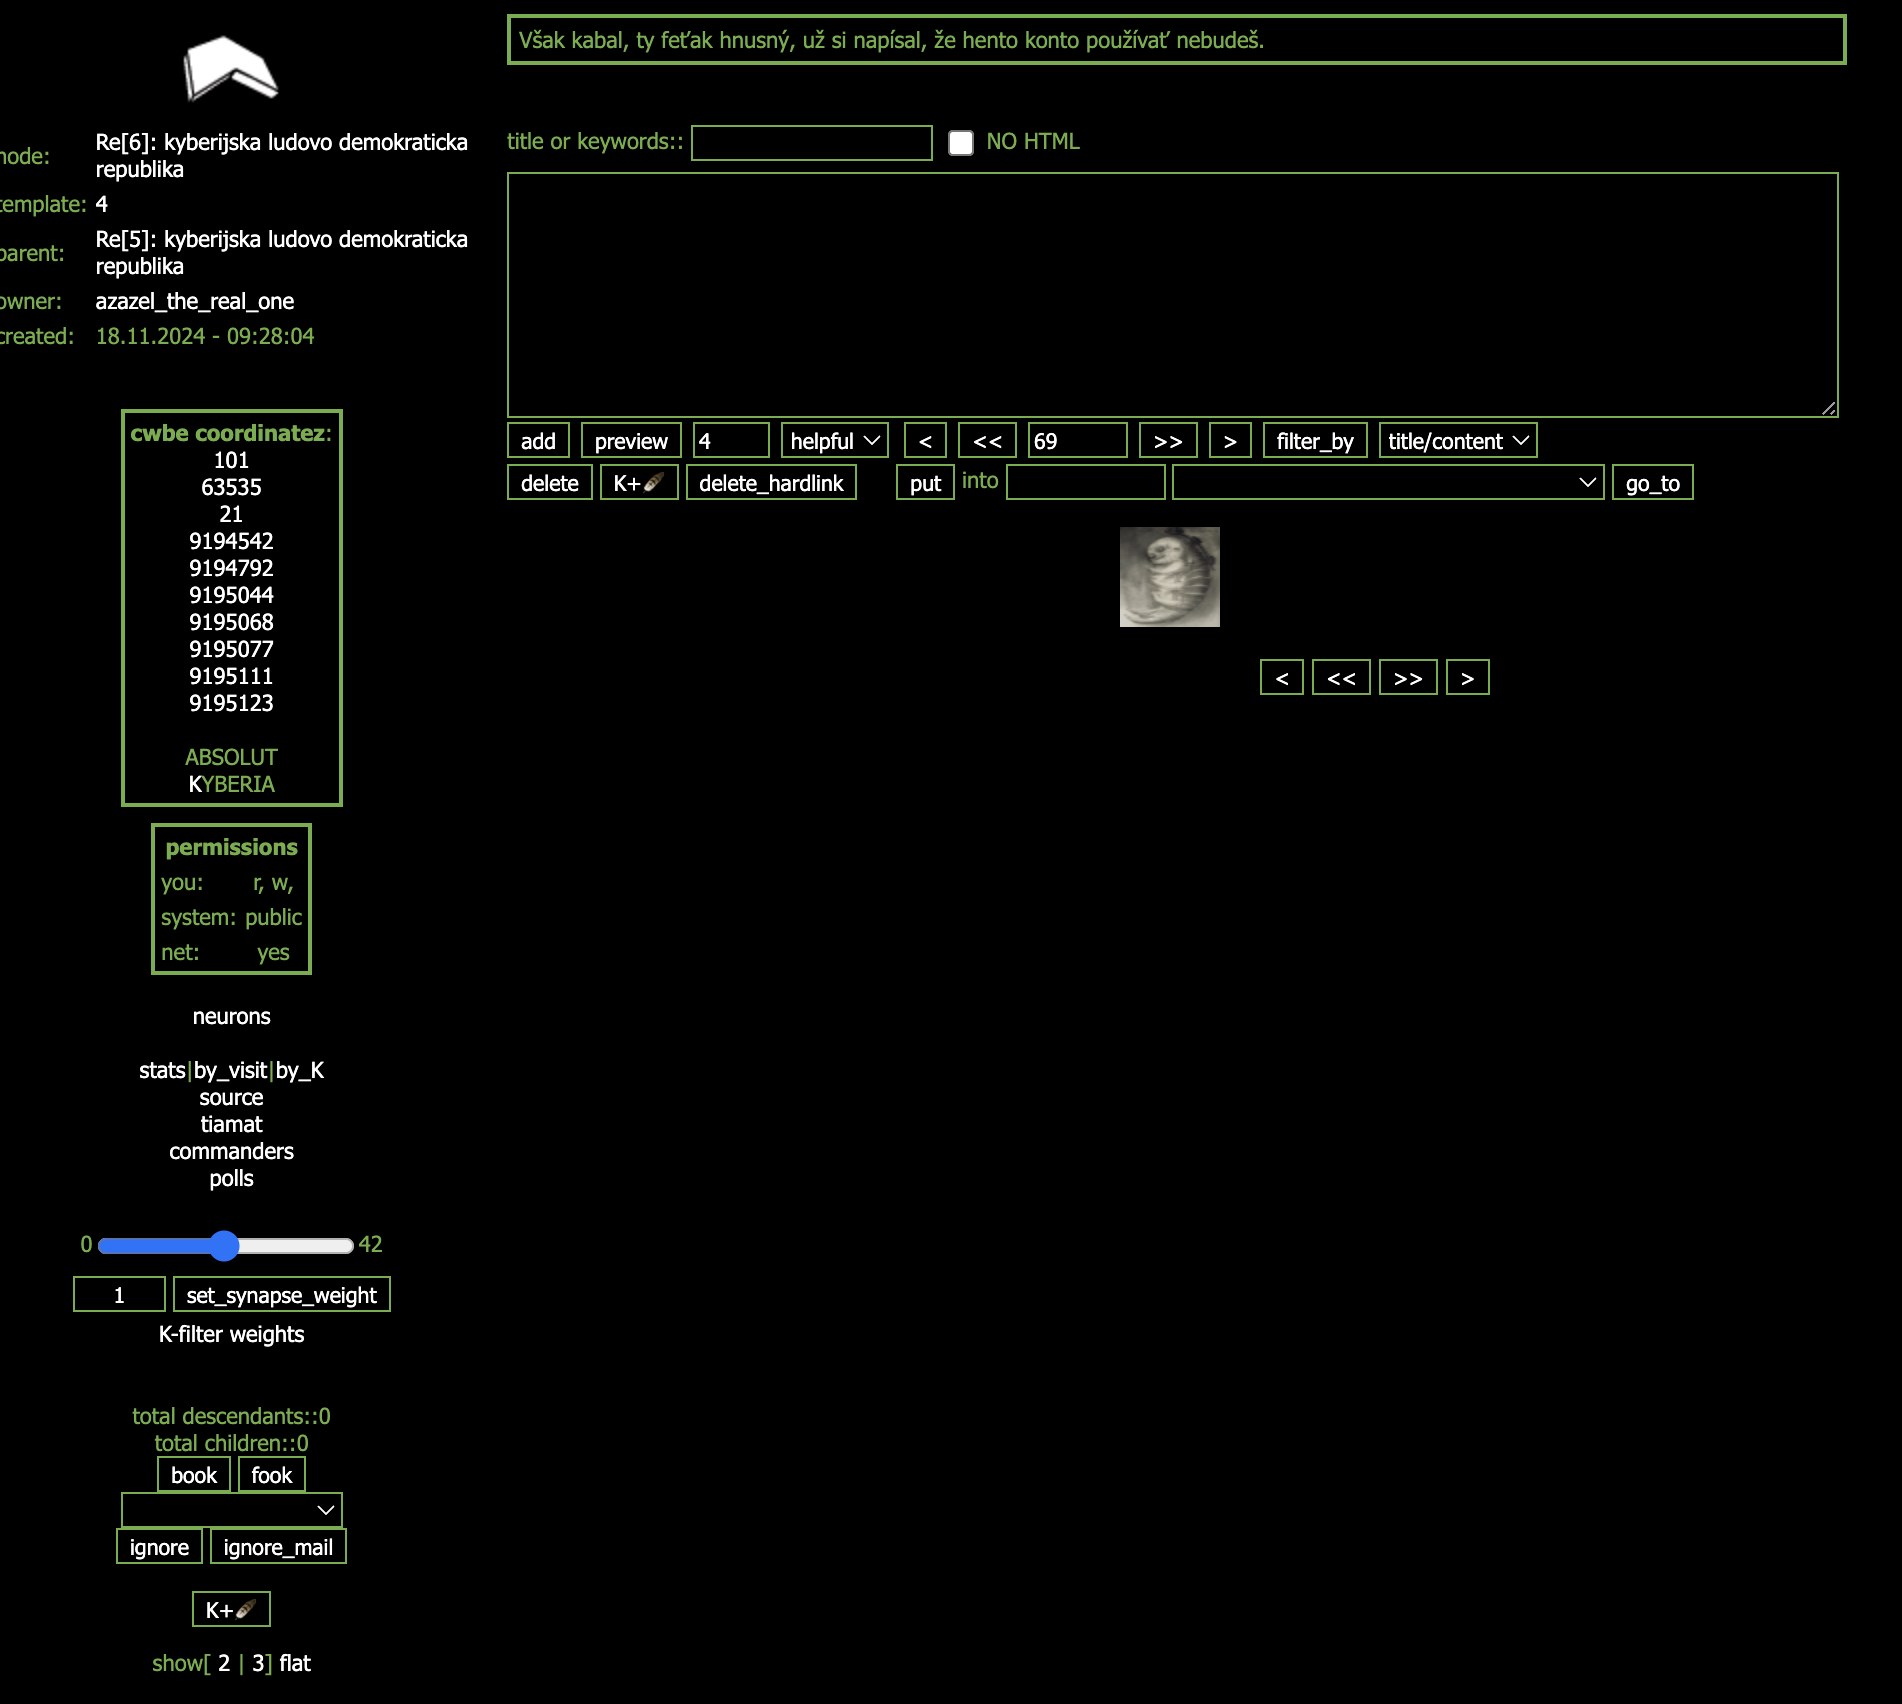The height and width of the screenshot is (1704, 1902).
Task: Open coordinate 21 link
Action: coord(231,514)
